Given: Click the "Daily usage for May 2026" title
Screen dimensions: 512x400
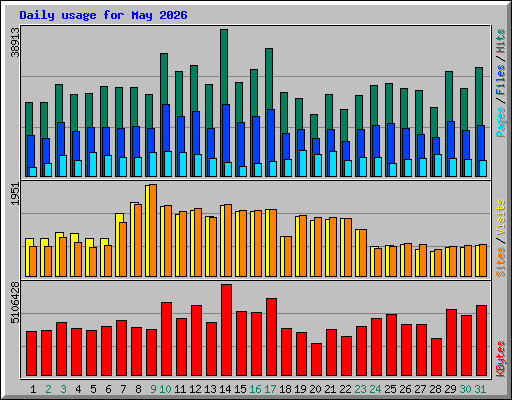Looking at the screenshot, I should click(103, 15).
